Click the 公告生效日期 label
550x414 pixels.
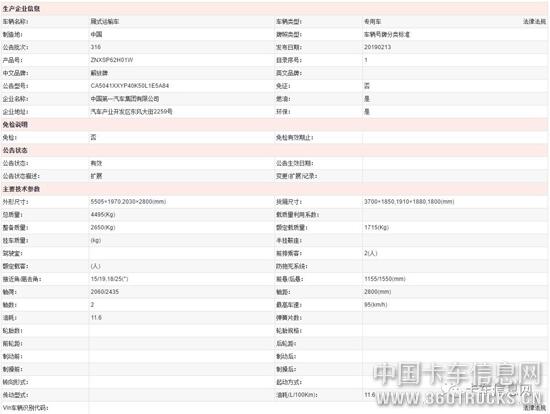click(295, 163)
